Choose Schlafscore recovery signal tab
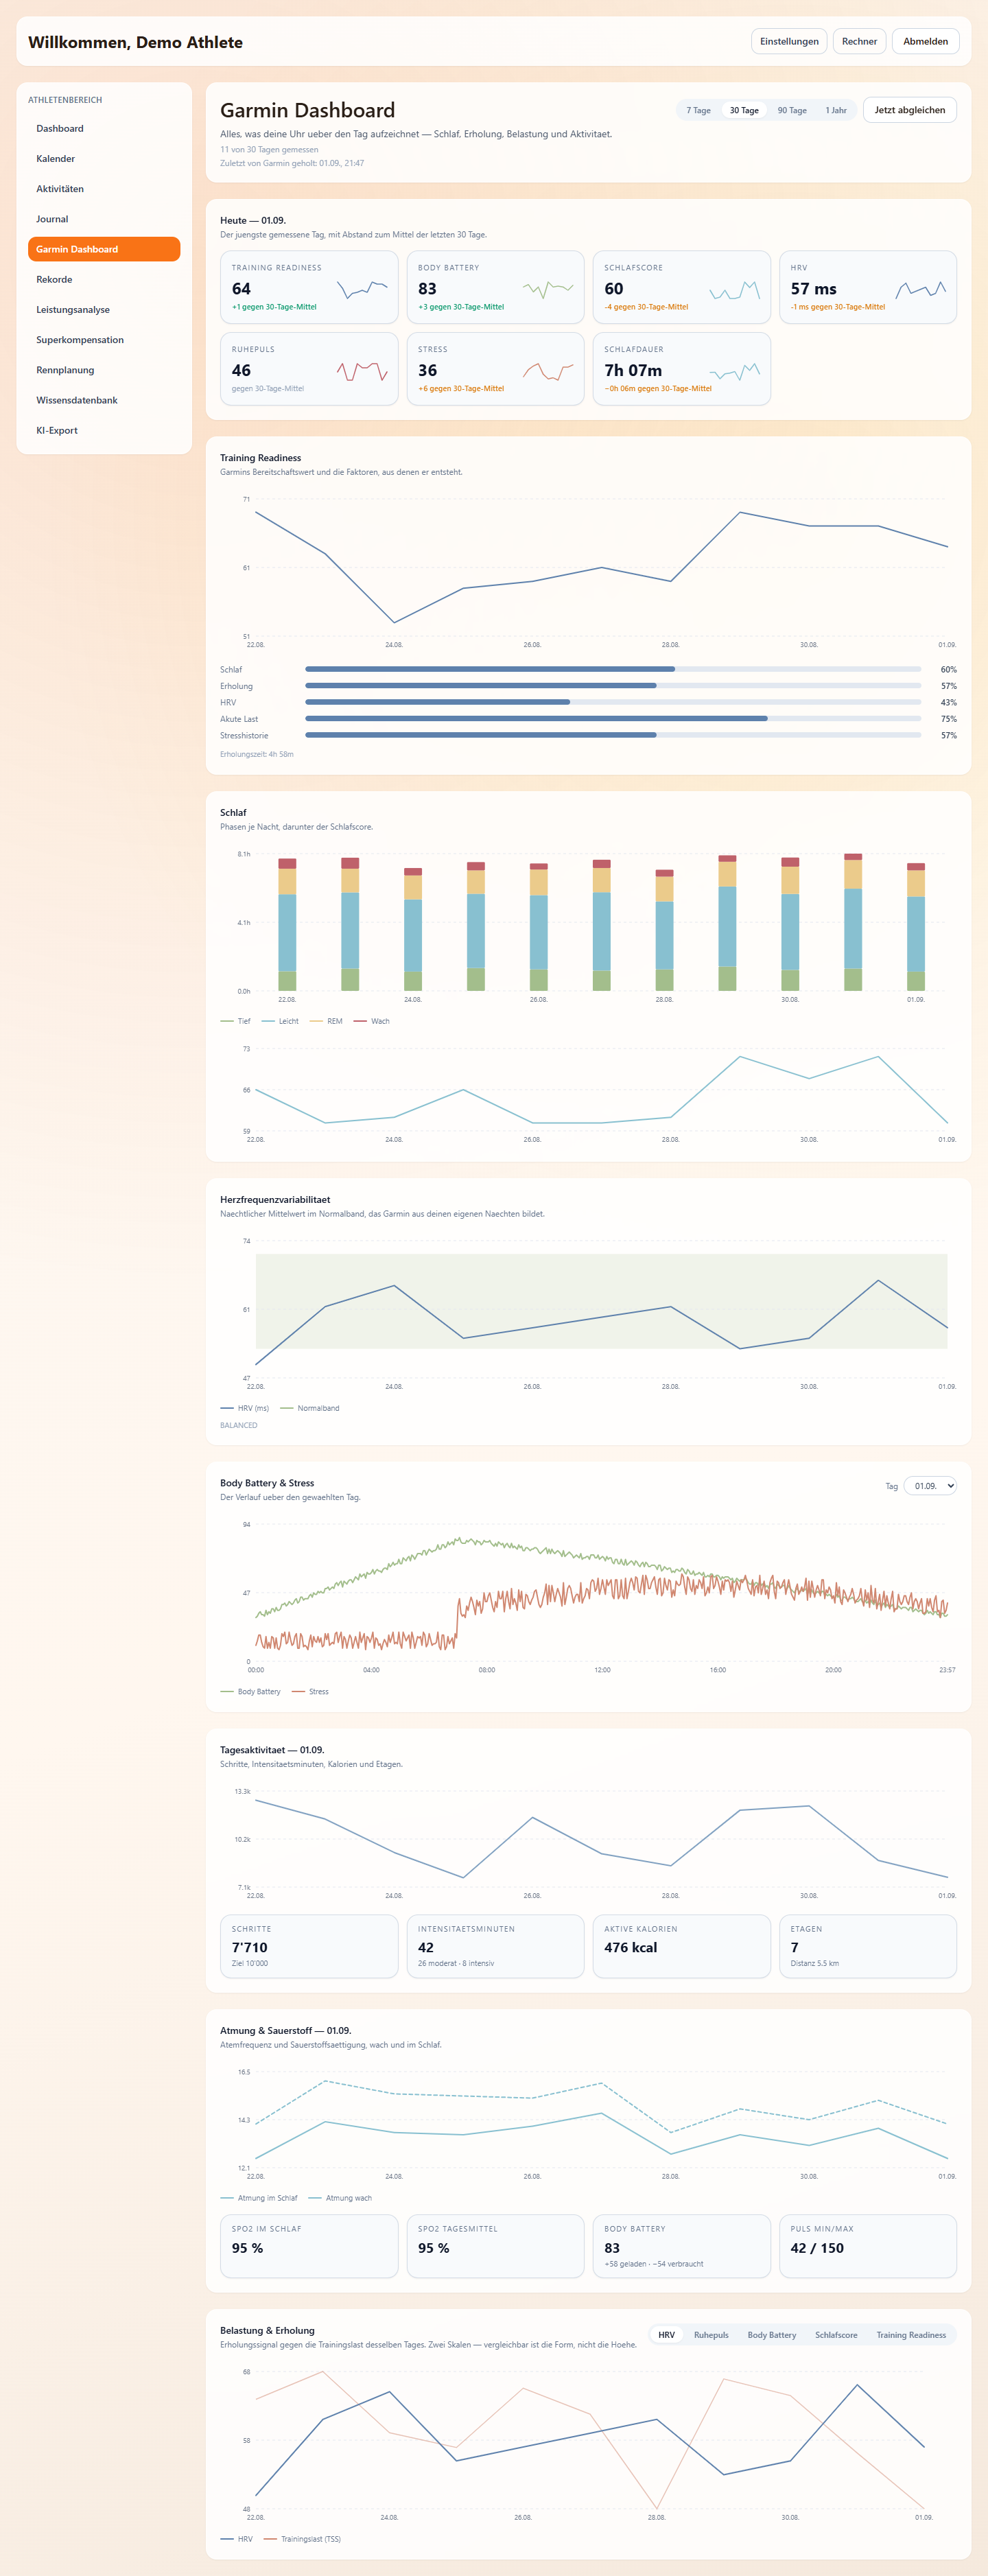The width and height of the screenshot is (988, 2576). tap(836, 2335)
